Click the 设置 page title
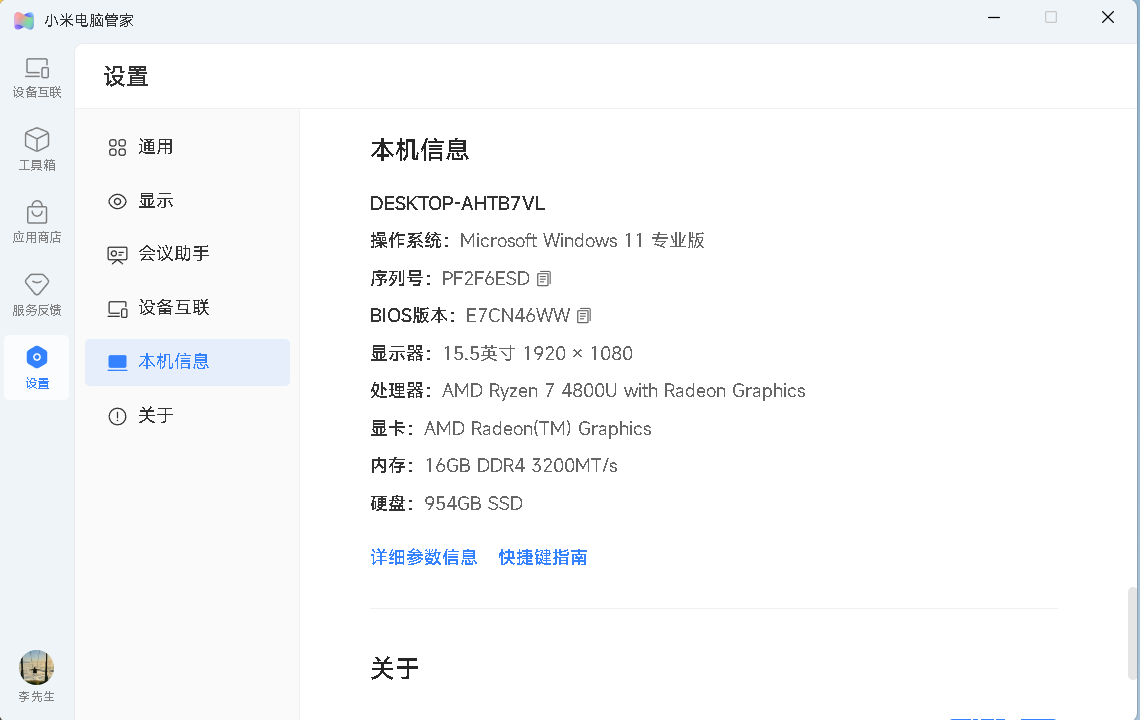The width and height of the screenshot is (1140, 720). [126, 76]
